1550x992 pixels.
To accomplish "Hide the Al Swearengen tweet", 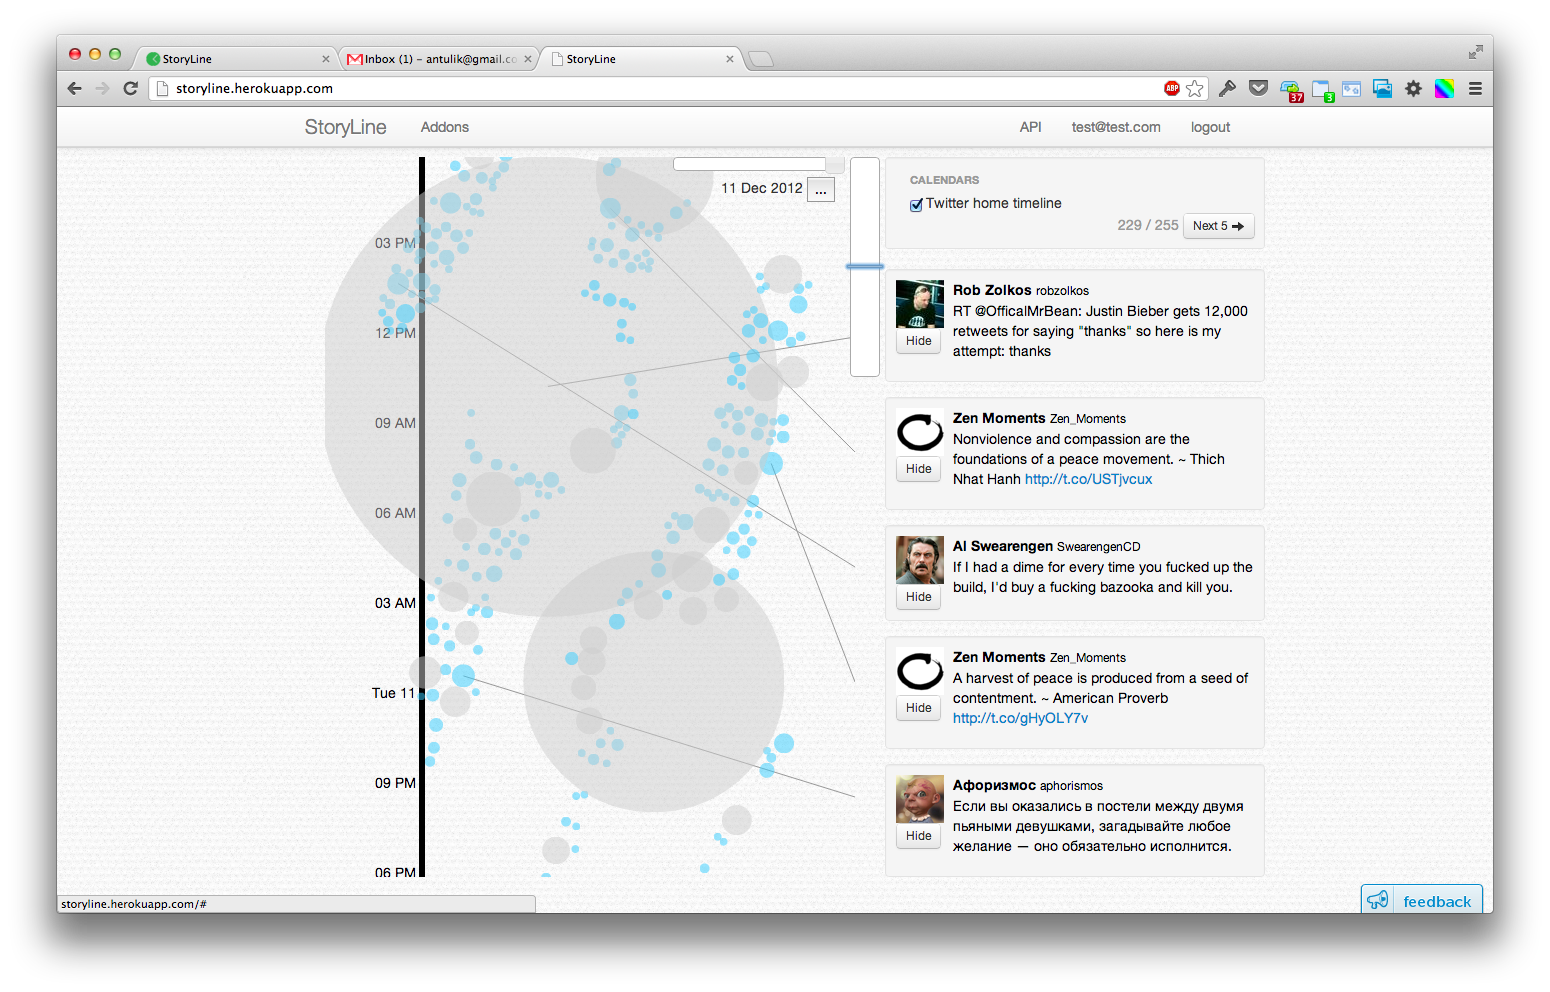I will (x=918, y=597).
